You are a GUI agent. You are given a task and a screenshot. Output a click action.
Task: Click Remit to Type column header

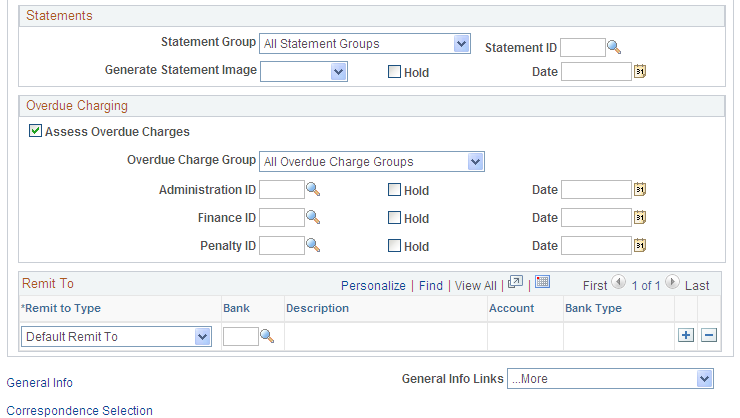61,308
